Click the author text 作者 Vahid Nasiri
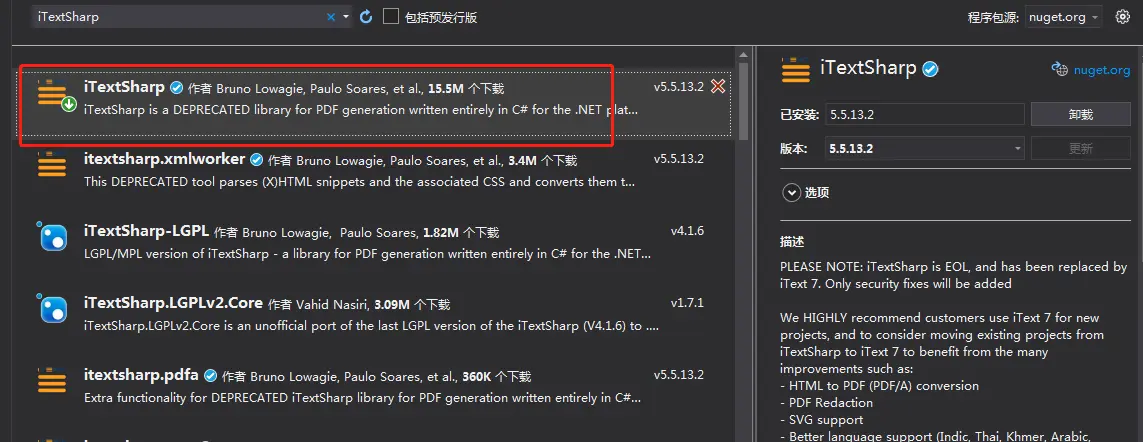1143x442 pixels. point(318,304)
